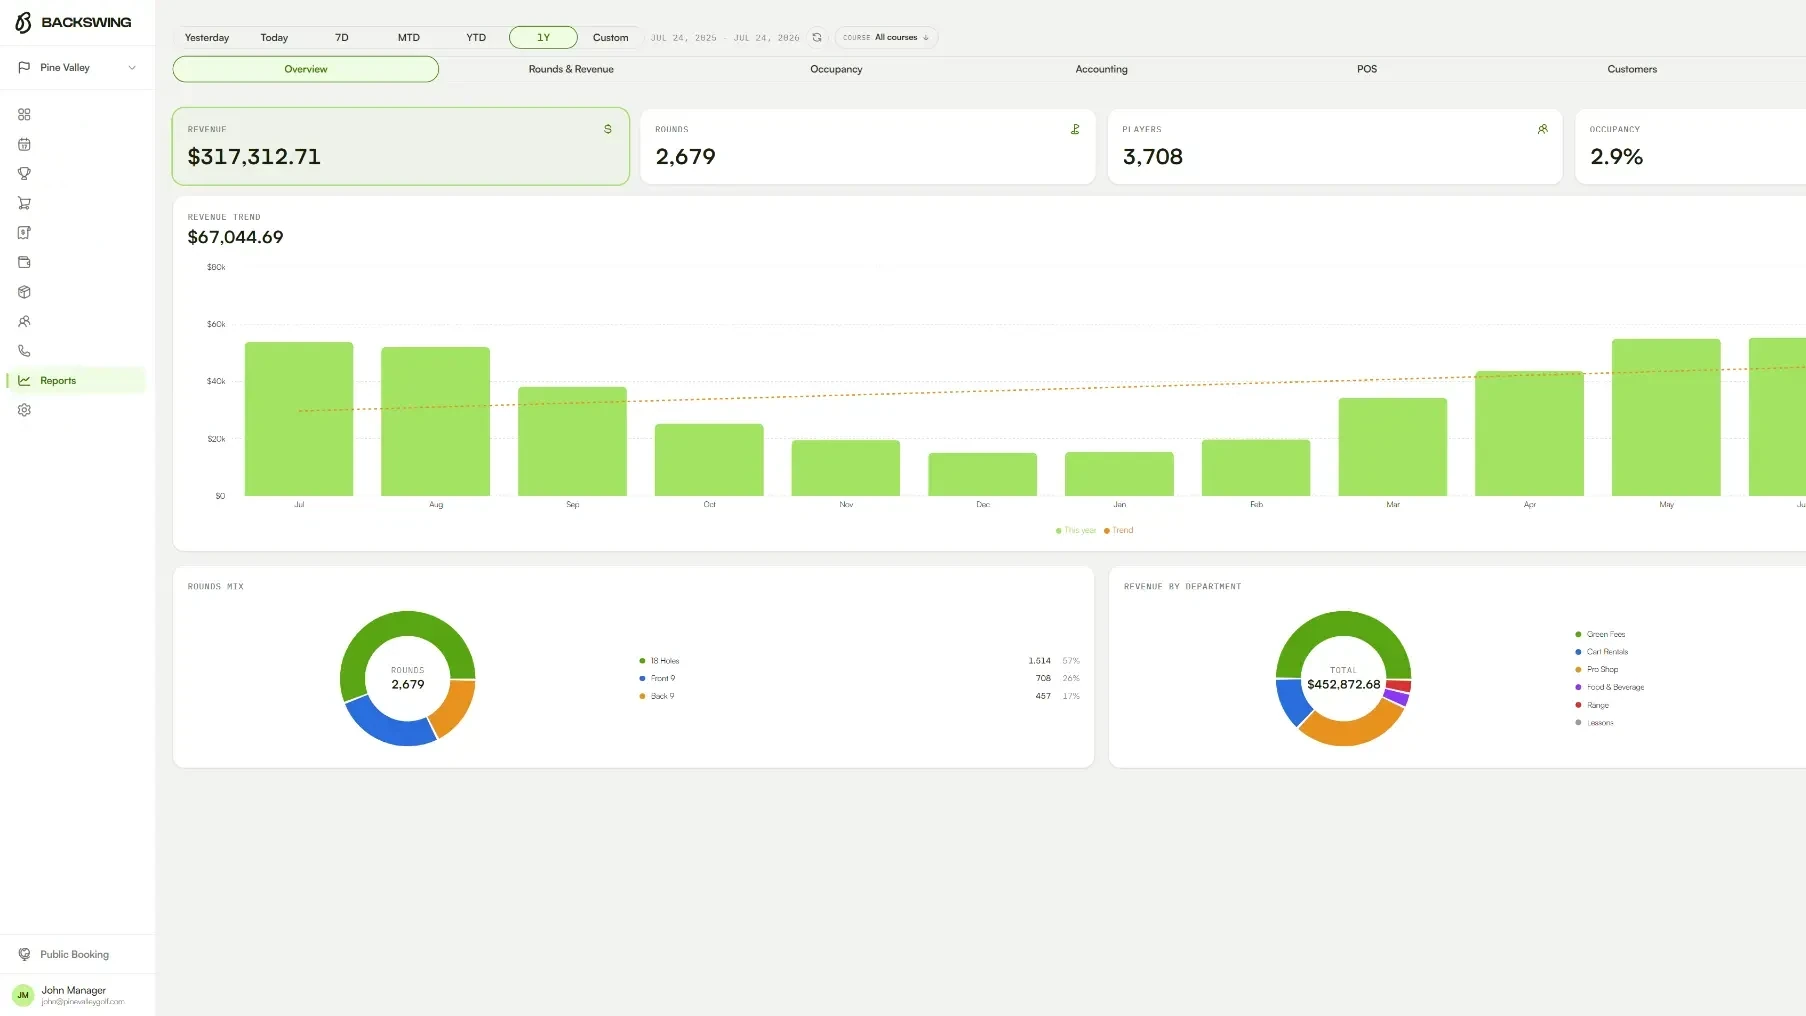This screenshot has height=1016, width=1806.
Task: Open the wallet icon in sidebar
Action: point(24,262)
